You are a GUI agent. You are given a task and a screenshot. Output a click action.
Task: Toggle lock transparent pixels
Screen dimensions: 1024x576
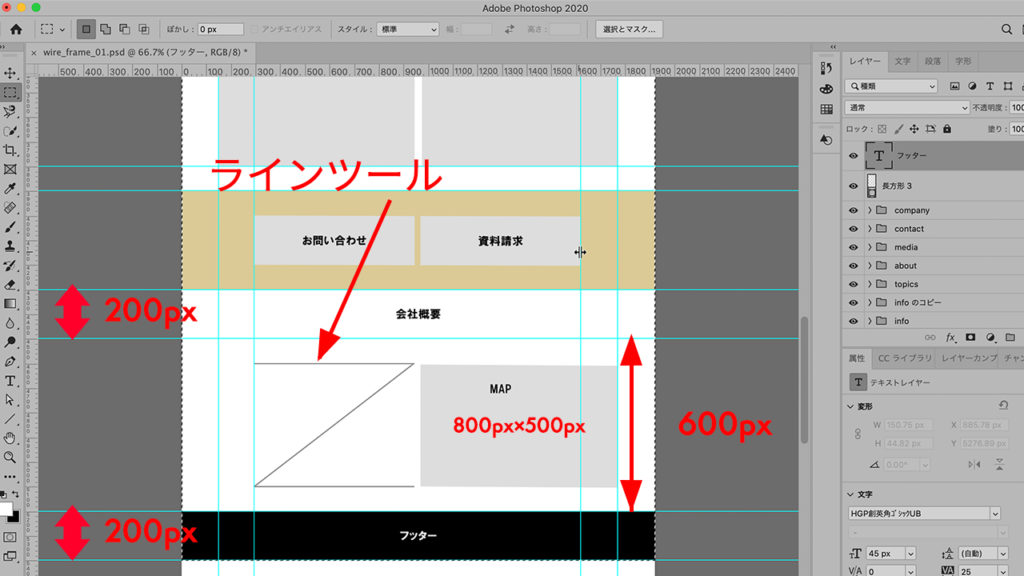[882, 129]
